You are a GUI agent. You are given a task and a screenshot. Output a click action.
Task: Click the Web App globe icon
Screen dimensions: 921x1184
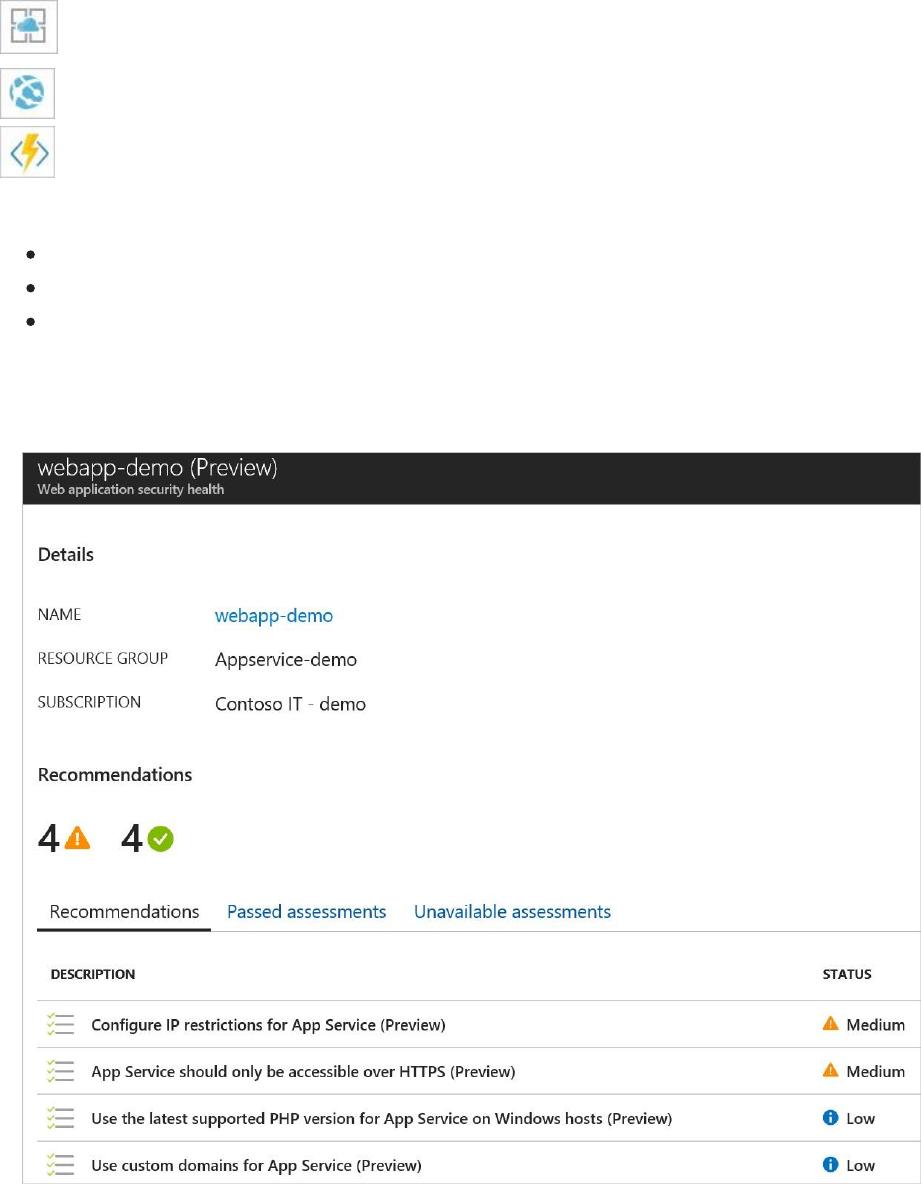tap(27, 93)
